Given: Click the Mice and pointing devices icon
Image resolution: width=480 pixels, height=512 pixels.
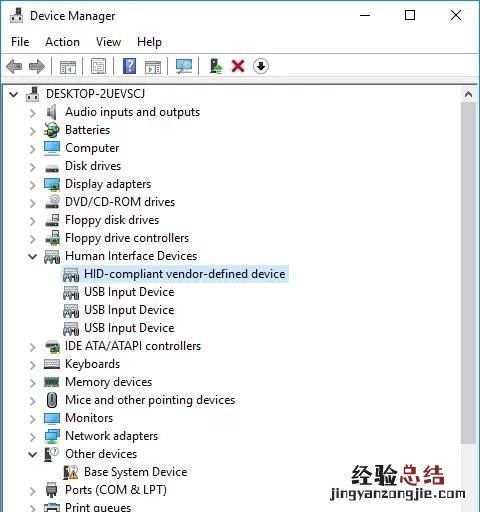Looking at the screenshot, I should click(x=52, y=400).
